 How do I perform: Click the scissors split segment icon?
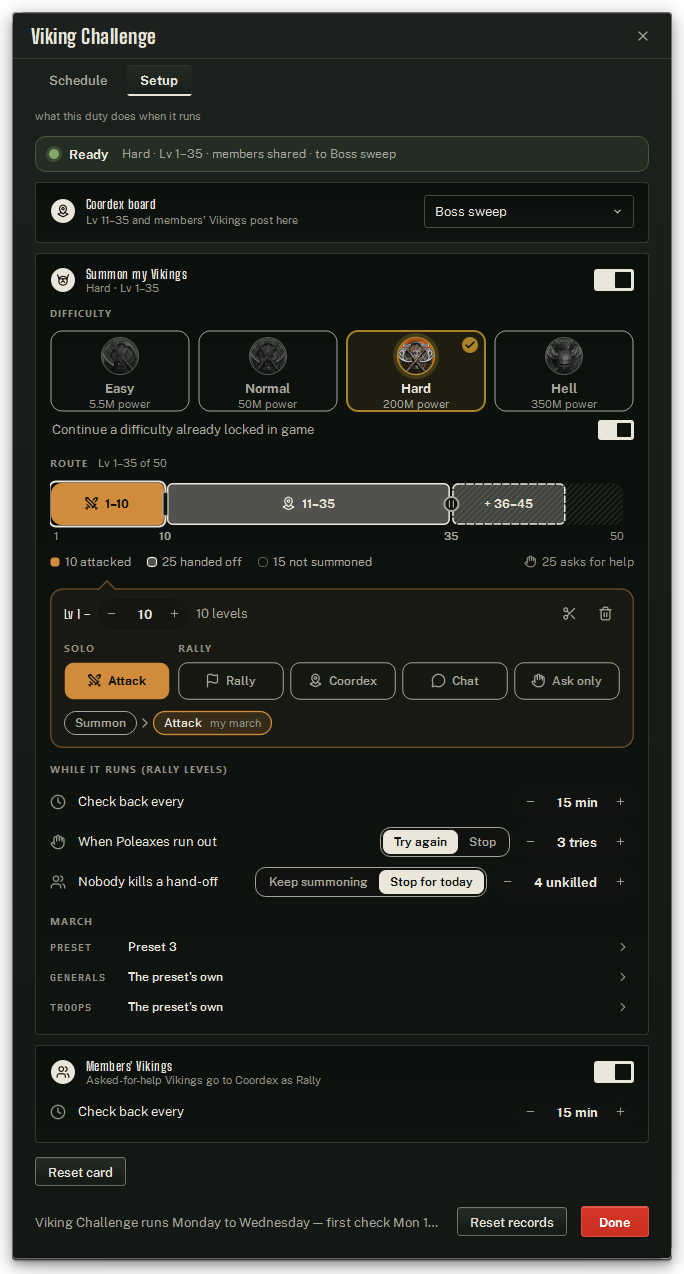pyautogui.click(x=570, y=614)
